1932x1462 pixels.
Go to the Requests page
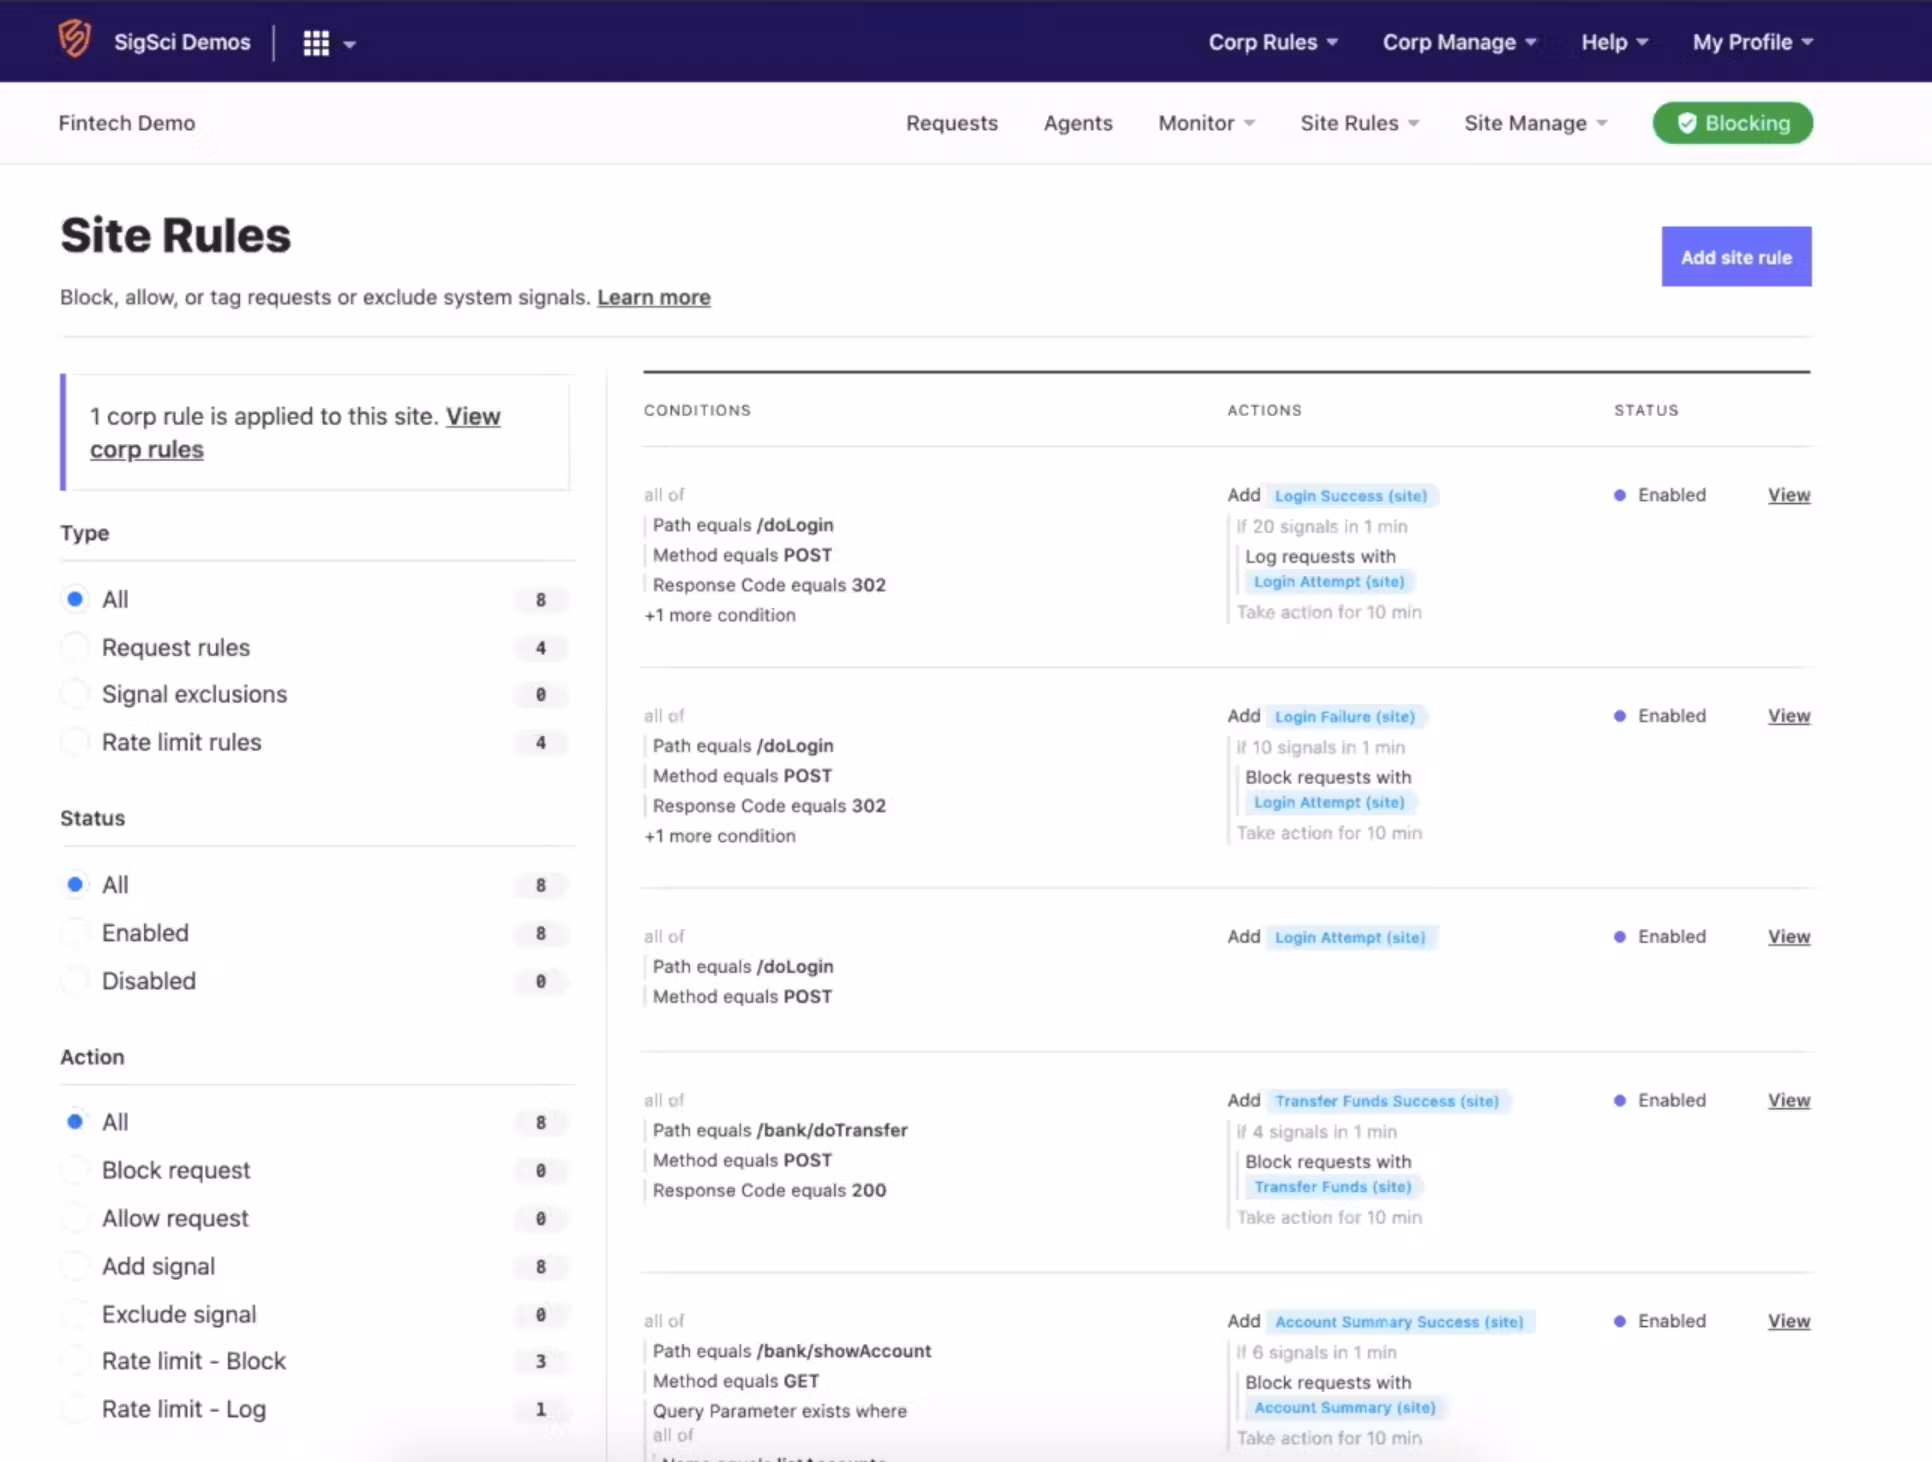(x=951, y=123)
